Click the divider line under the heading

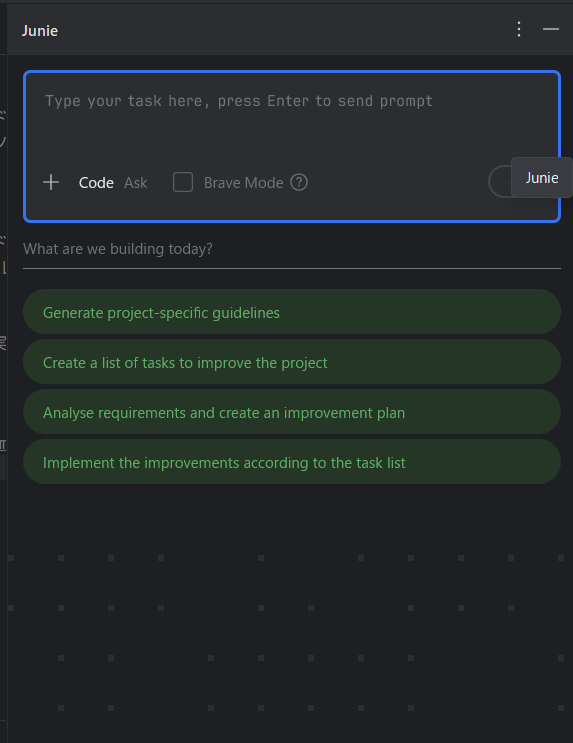[x=292, y=268]
